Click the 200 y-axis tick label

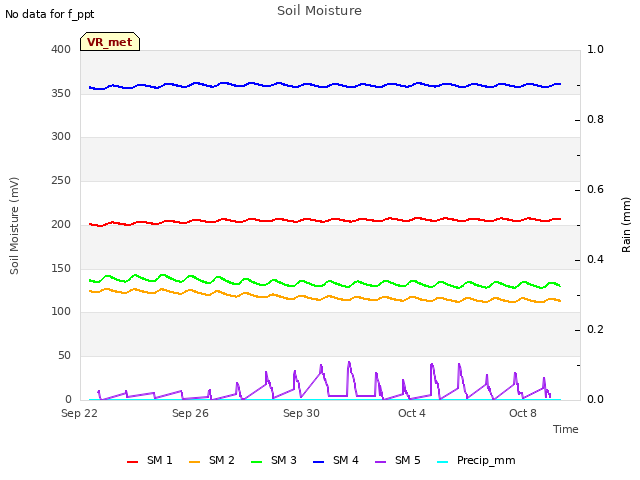coord(61,224)
